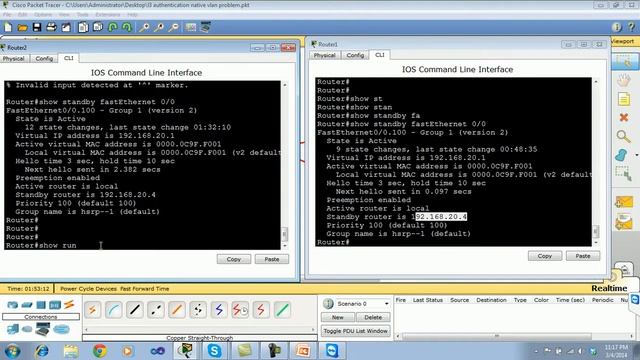Image resolution: width=640 pixels, height=360 pixels.
Task: Select the Hubs device category
Action: [41, 304]
